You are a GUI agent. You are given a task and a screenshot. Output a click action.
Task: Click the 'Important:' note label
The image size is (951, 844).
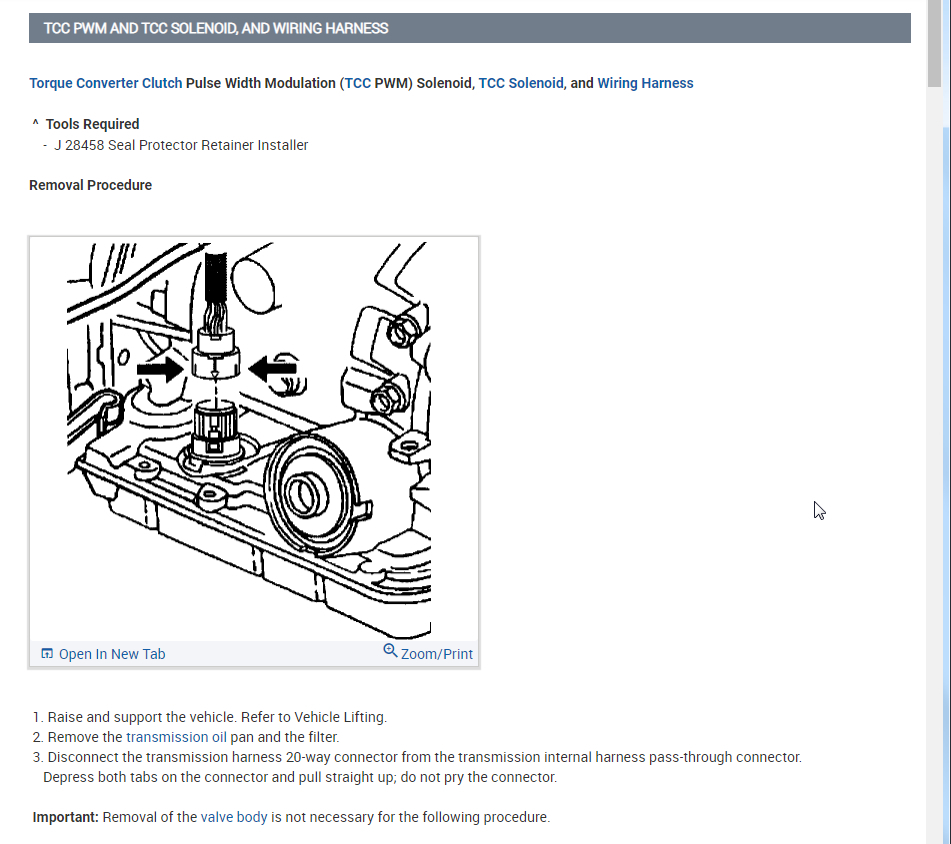(66, 817)
